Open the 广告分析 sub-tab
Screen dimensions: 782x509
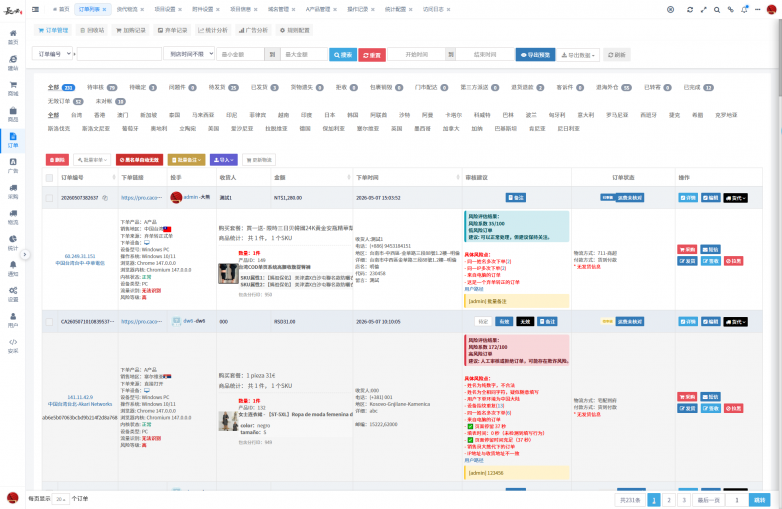(x=253, y=30)
